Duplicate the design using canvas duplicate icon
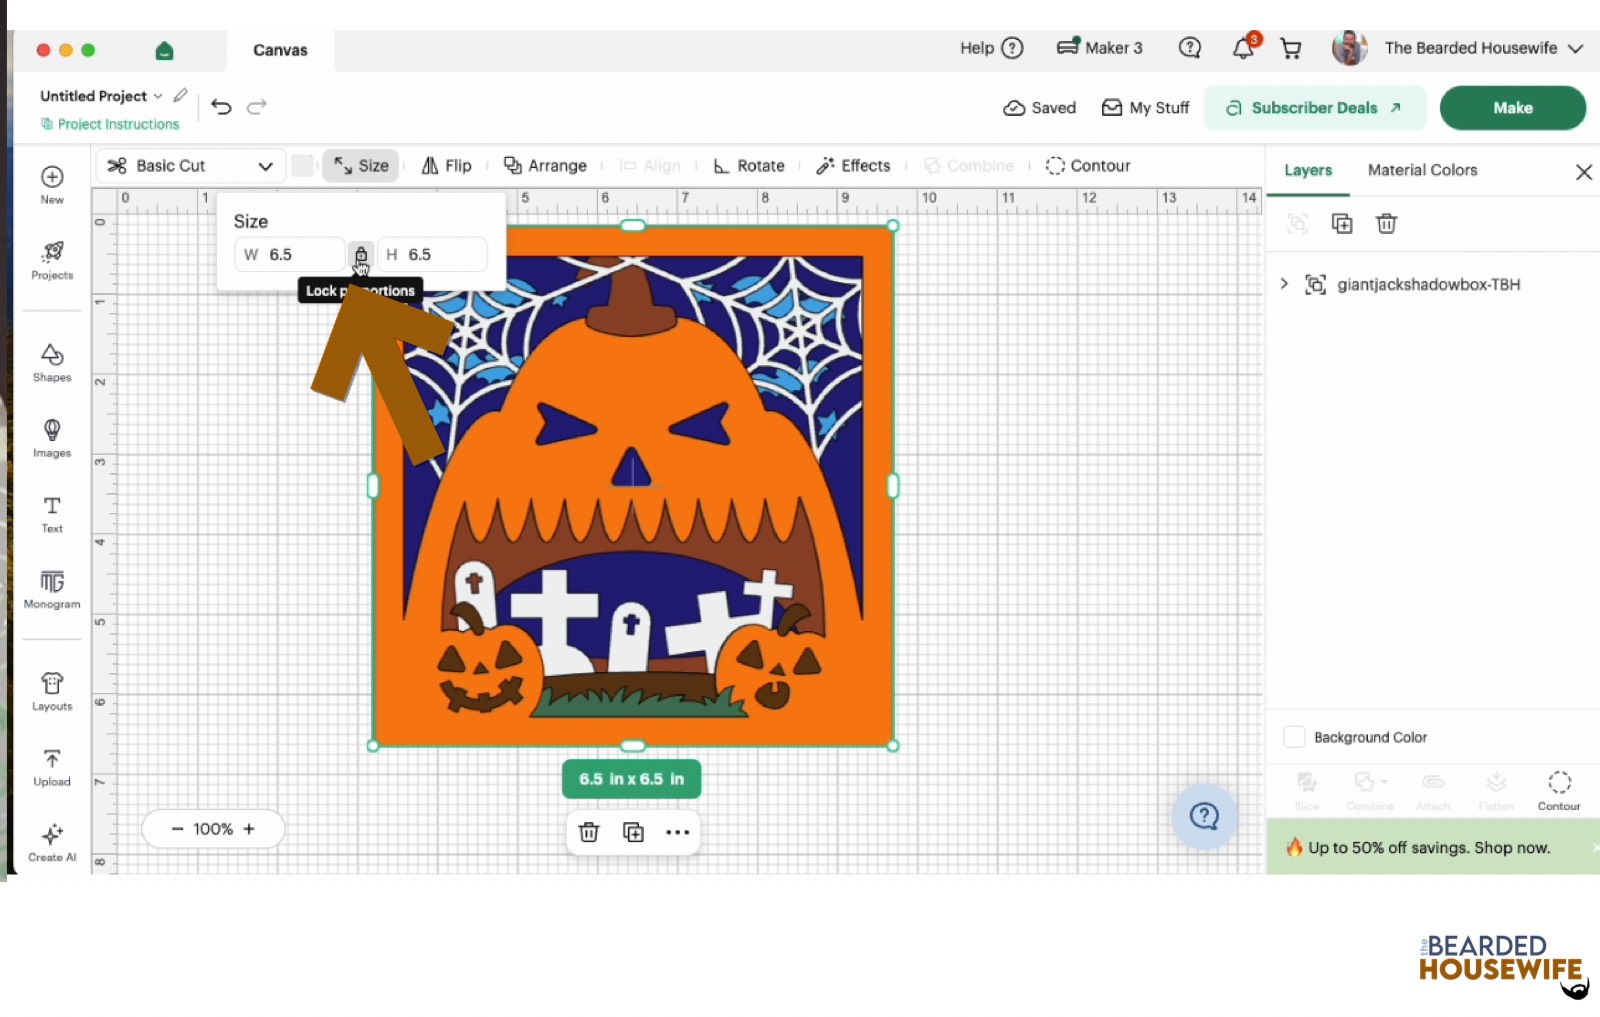The width and height of the screenshot is (1600, 1017). (x=633, y=832)
